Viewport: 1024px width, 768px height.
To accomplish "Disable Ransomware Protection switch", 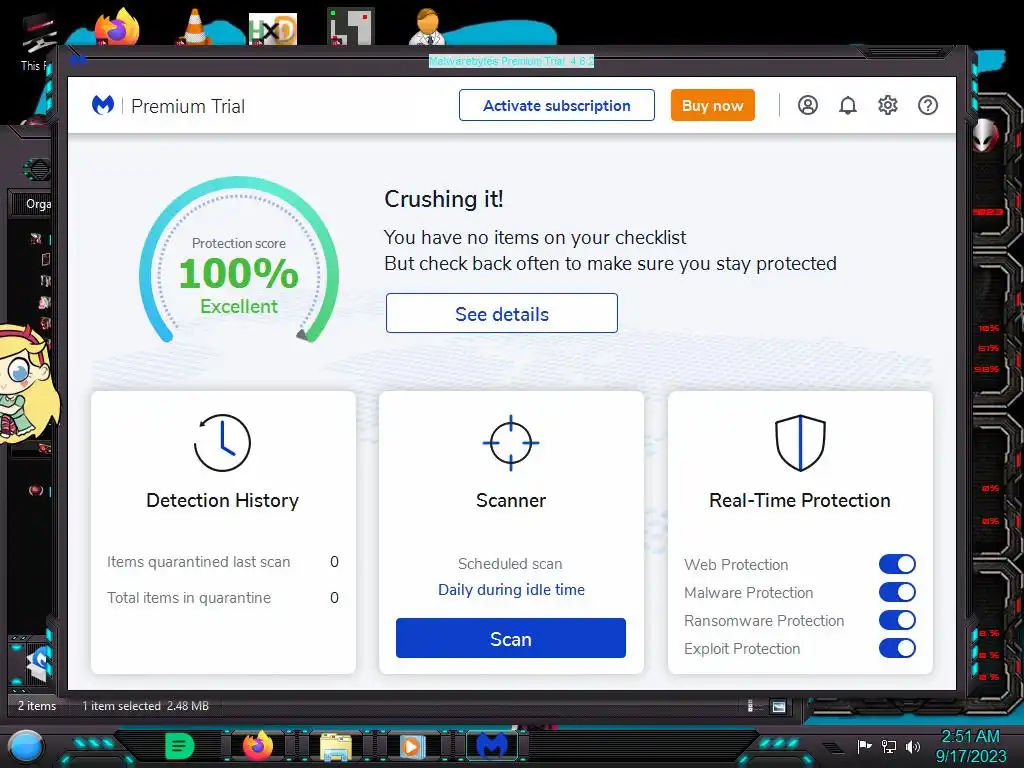I will (897, 620).
